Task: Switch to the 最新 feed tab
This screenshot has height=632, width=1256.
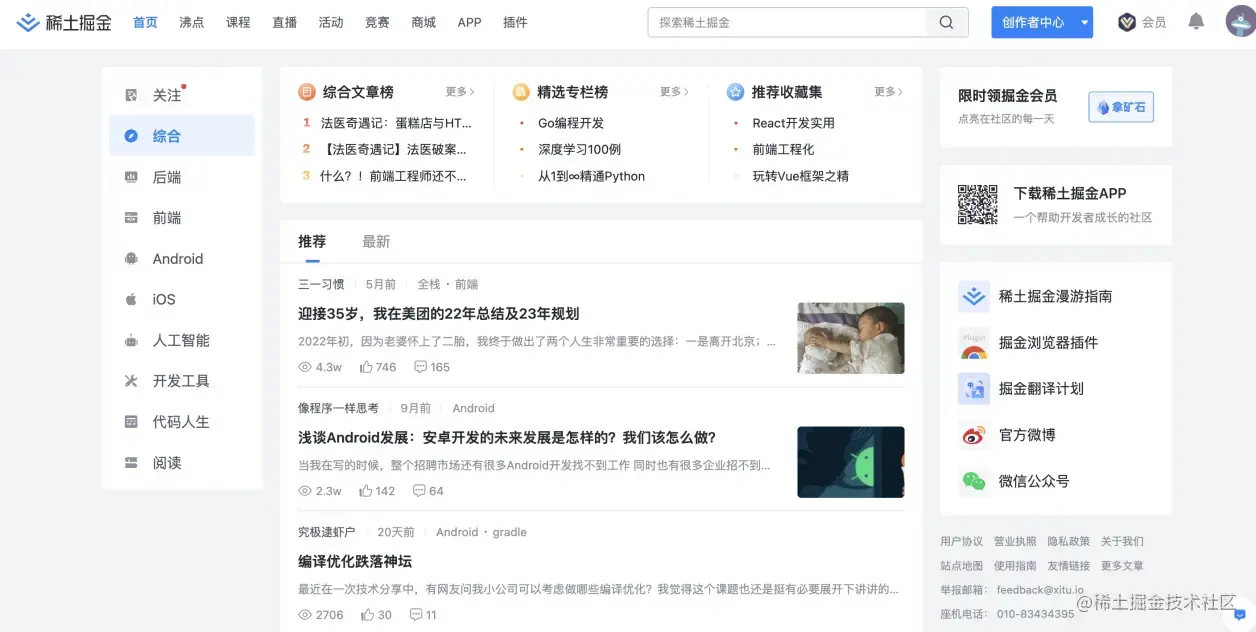Action: click(376, 241)
